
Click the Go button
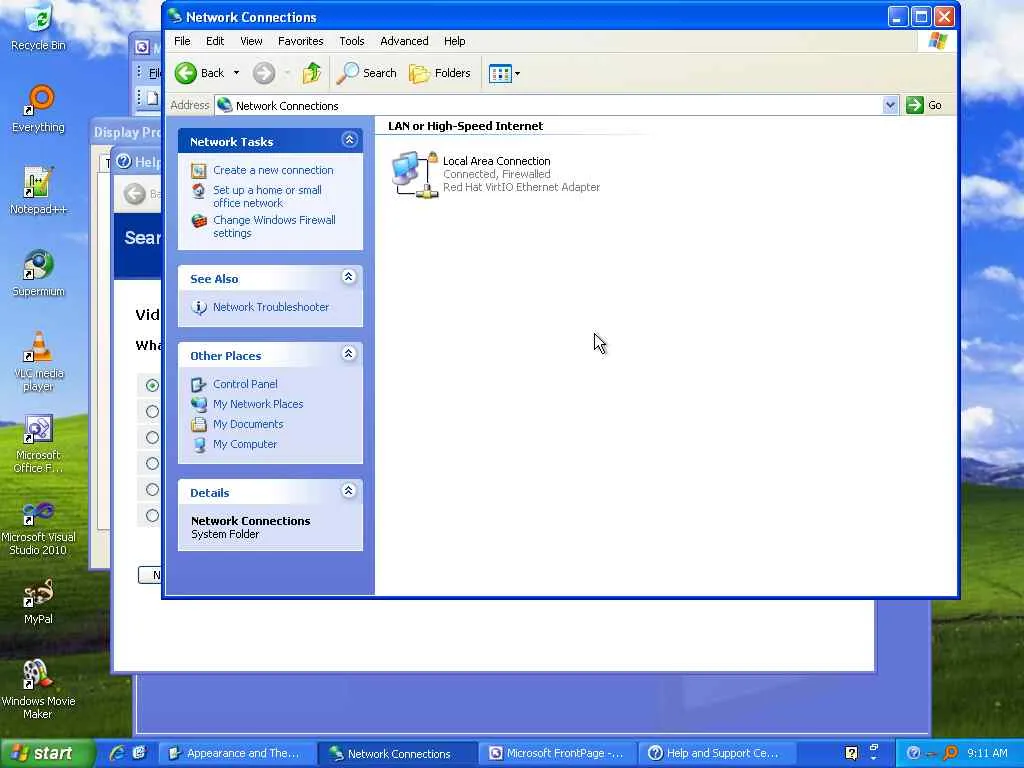tap(924, 105)
